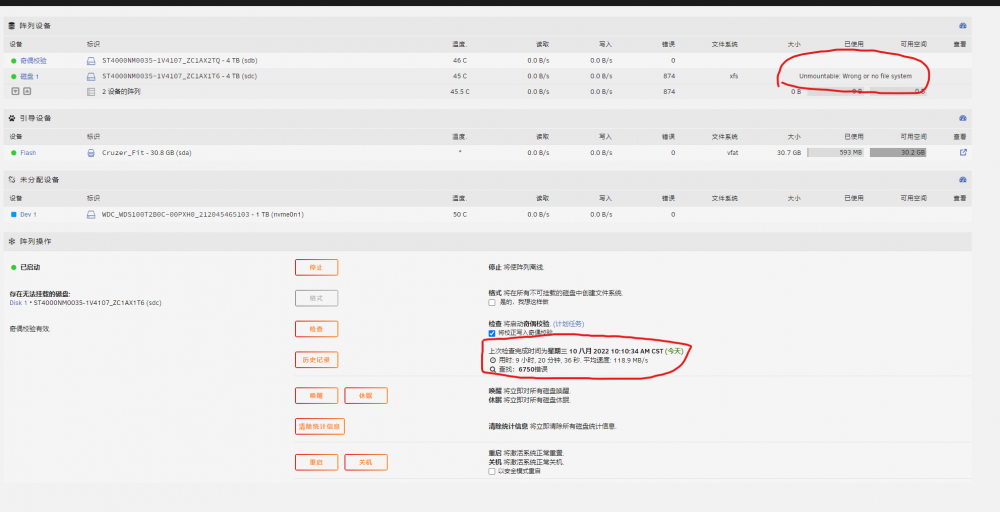
Task: Click 磁盘 1 error count 874
Action: point(669,76)
